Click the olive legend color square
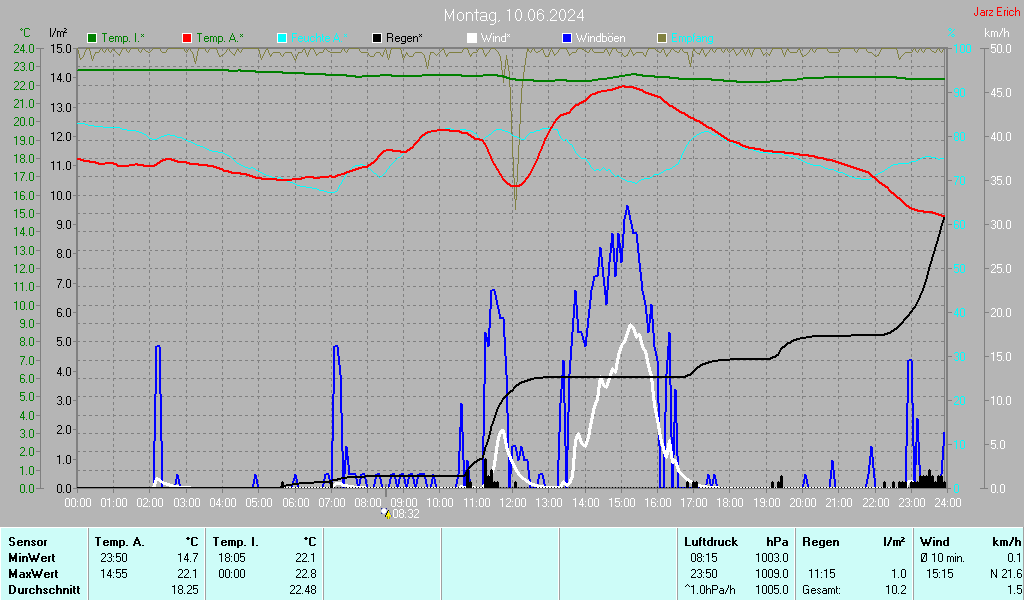Image resolution: width=1024 pixels, height=600 pixels. click(x=662, y=38)
